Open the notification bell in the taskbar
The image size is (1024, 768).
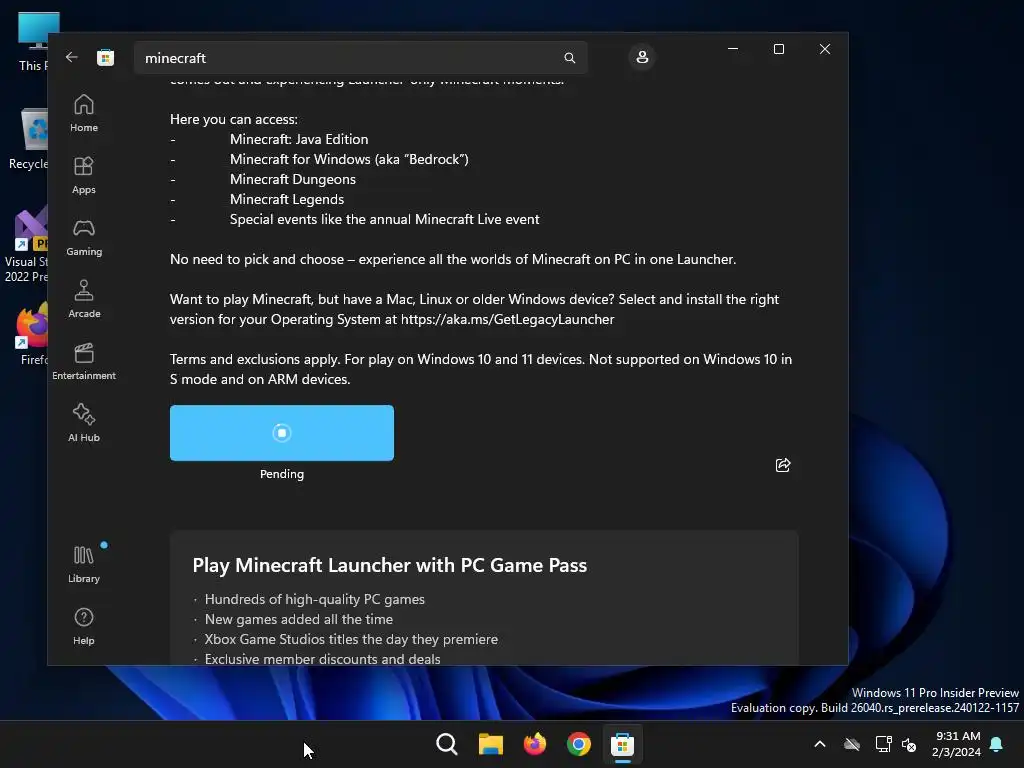[x=996, y=744]
